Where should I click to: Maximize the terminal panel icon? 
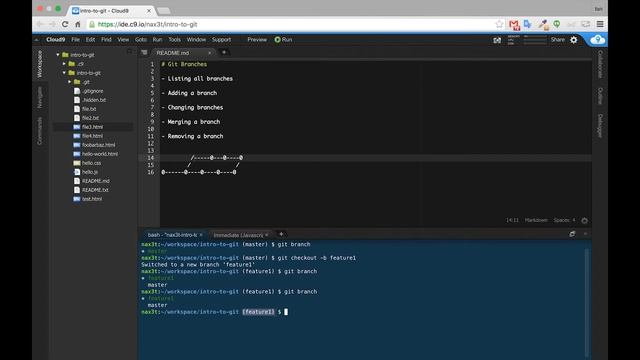pyautogui.click(x=572, y=234)
